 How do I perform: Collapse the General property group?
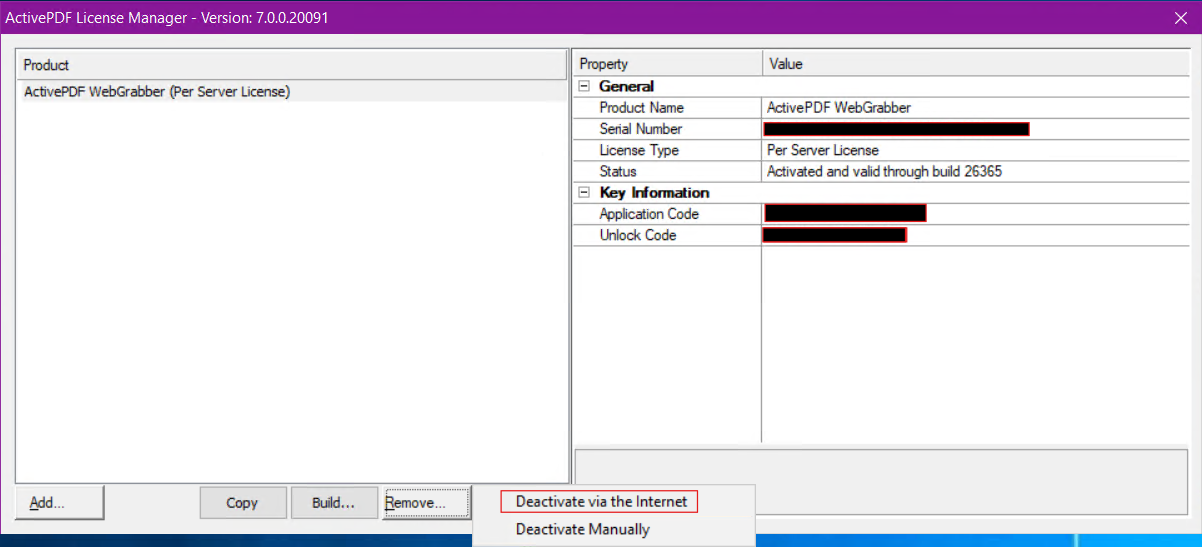585,86
